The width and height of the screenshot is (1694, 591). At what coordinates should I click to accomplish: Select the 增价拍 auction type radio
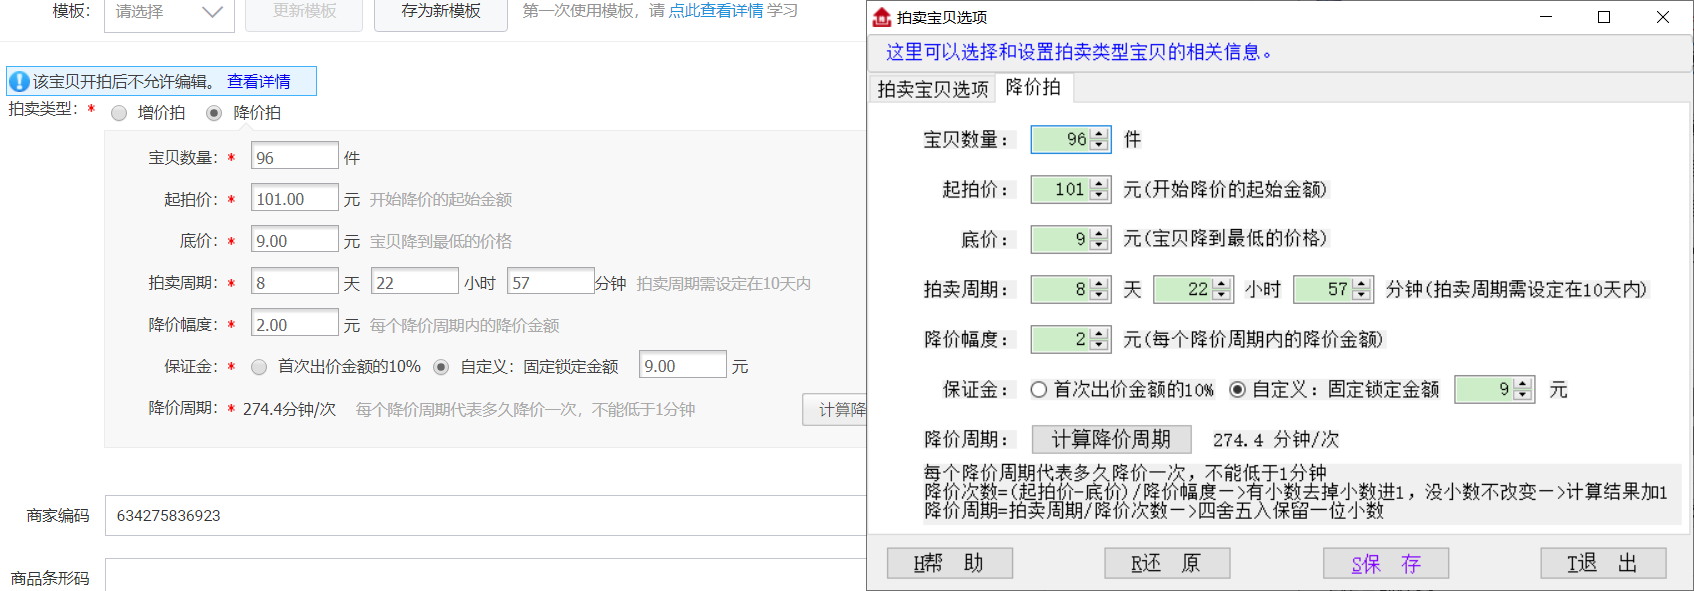[119, 113]
